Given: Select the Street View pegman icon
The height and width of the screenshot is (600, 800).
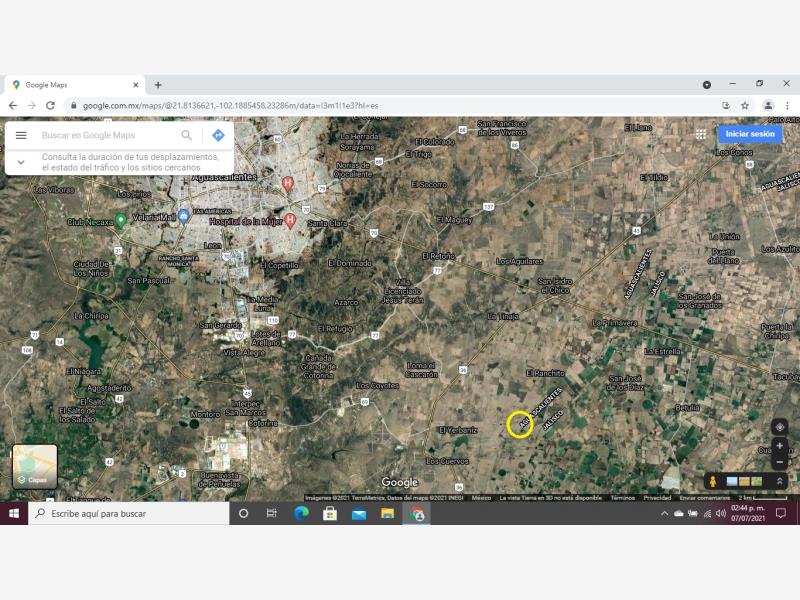Looking at the screenshot, I should coord(713,481).
